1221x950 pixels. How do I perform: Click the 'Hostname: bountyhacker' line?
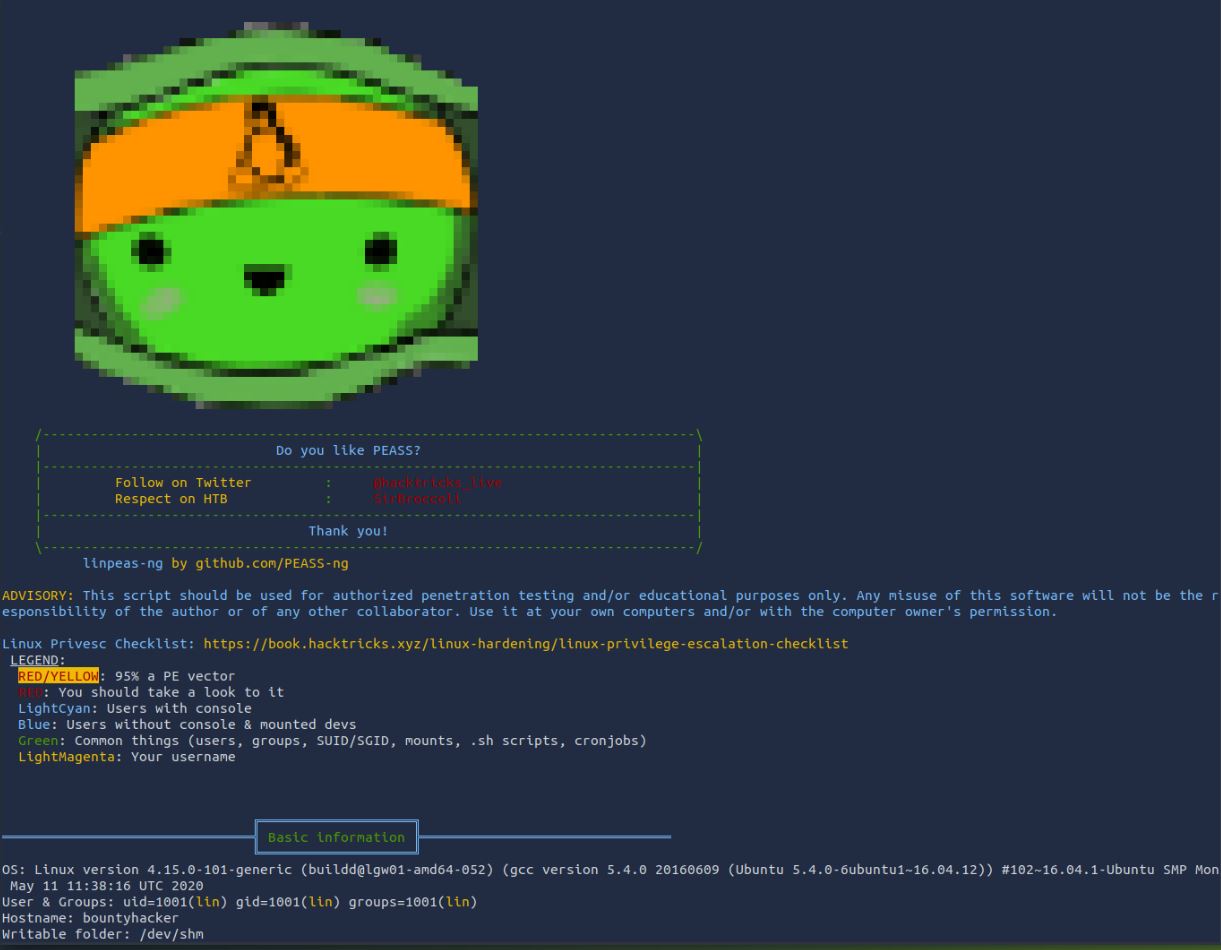90,918
